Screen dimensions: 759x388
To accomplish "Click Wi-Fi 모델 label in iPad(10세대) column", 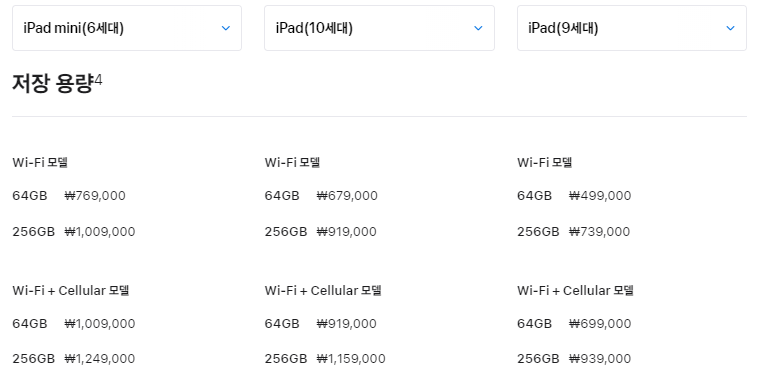I will pyautogui.click(x=292, y=162).
